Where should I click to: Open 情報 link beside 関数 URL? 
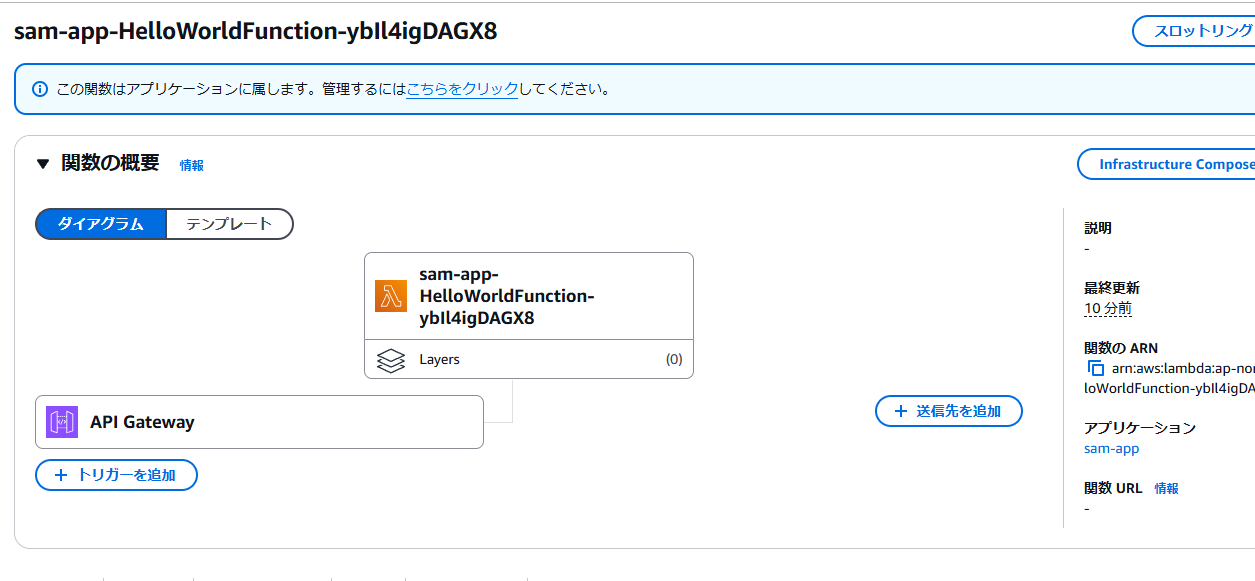(x=1167, y=488)
